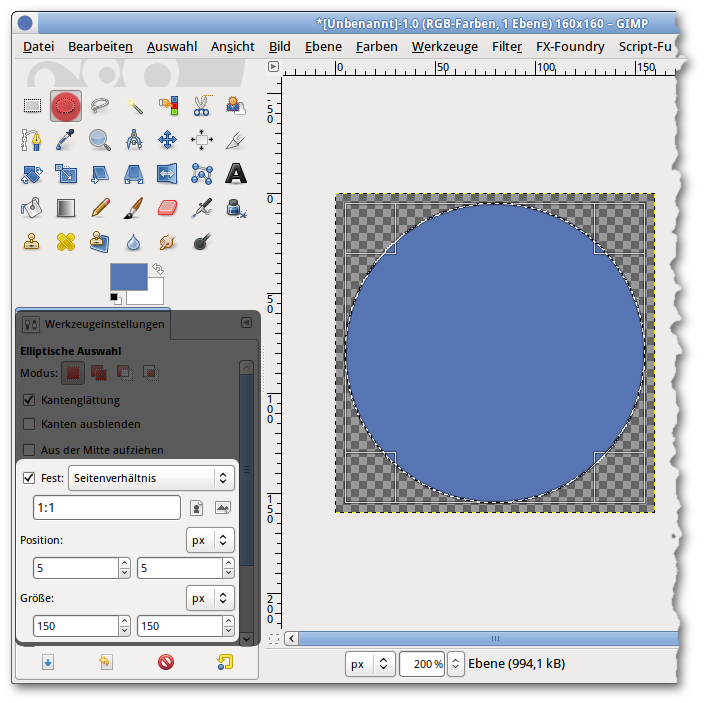Open the Position unit px dropdown
The image size is (708, 703).
coord(210,540)
